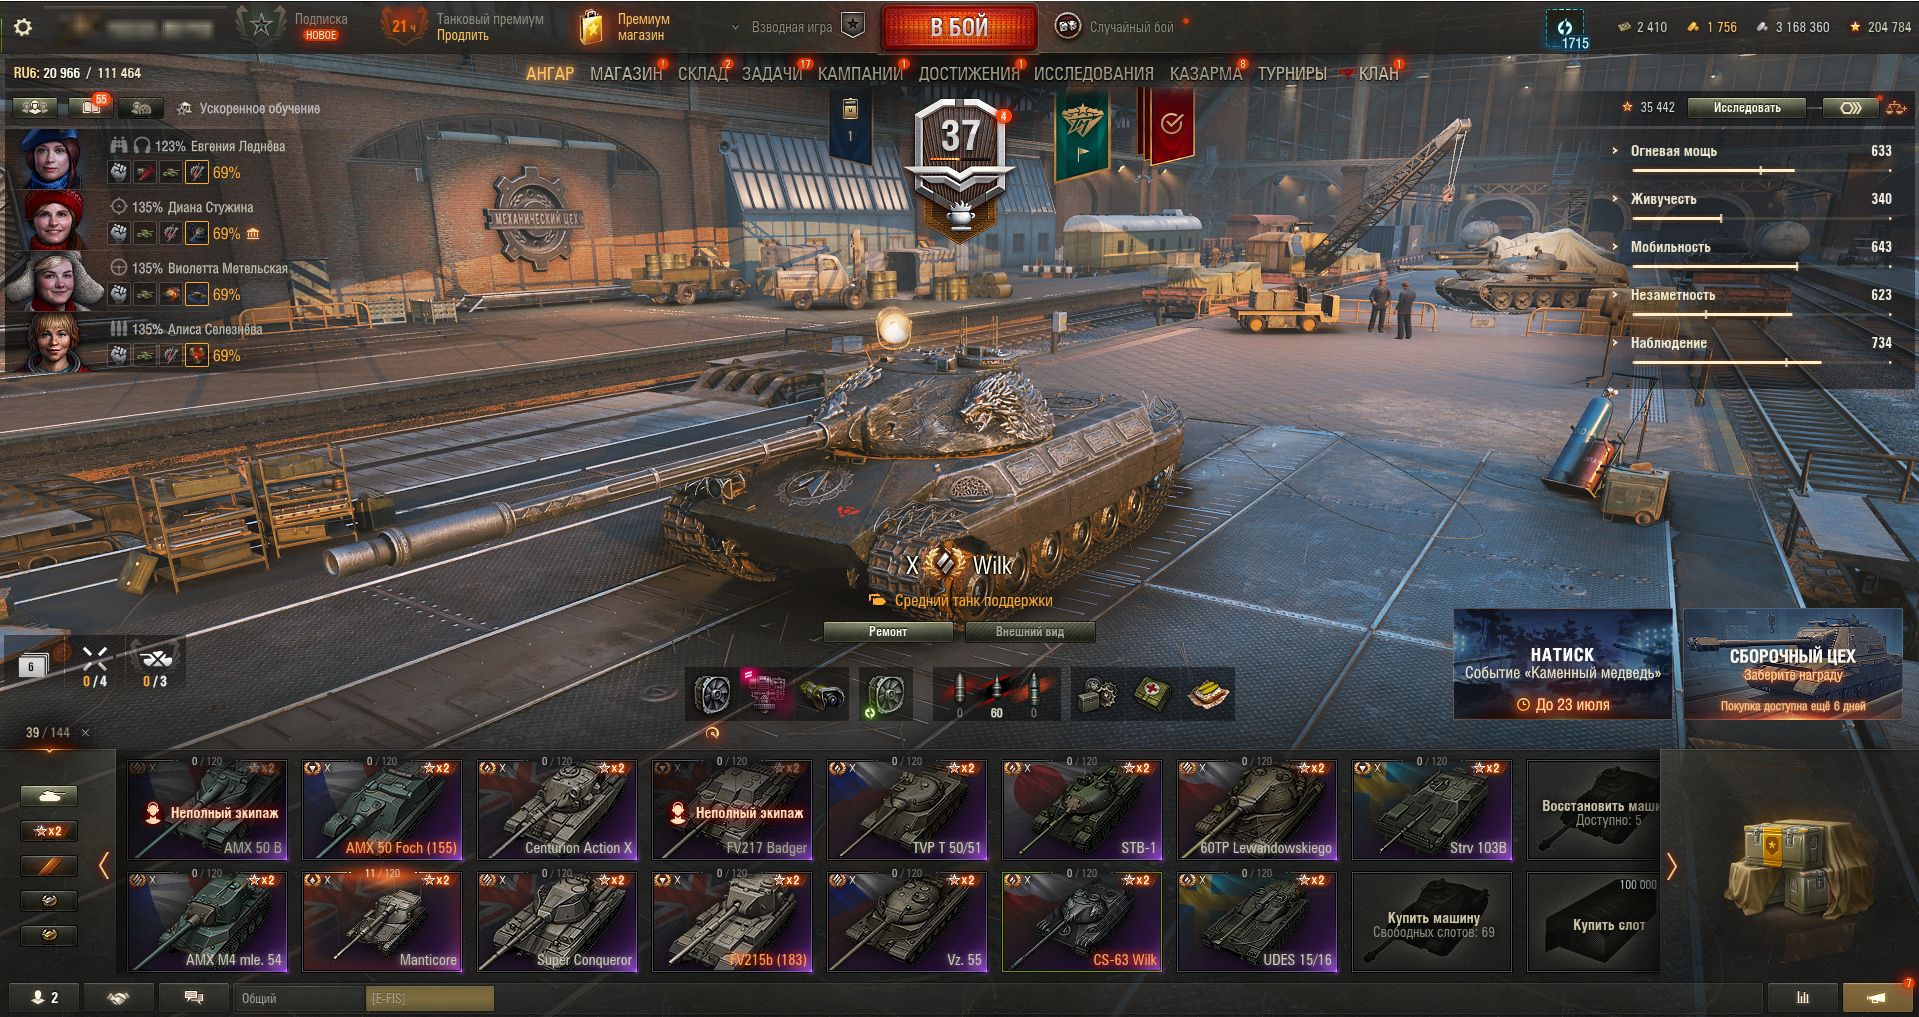
Task: Click the red В БОЙ button
Action: click(959, 27)
